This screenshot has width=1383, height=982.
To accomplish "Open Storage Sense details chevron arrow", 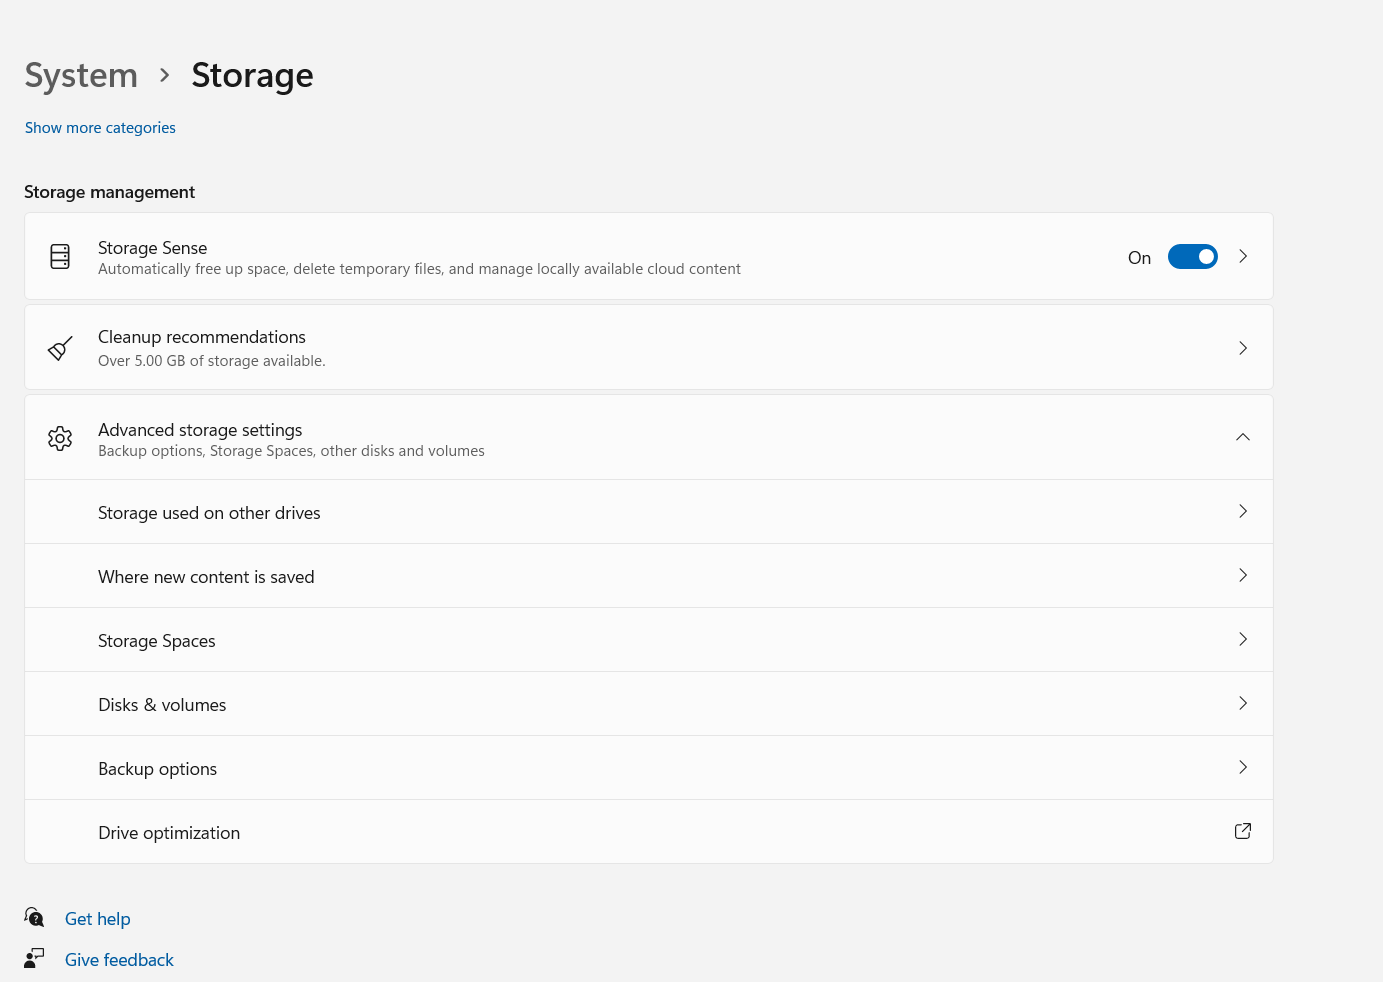I will (x=1243, y=257).
